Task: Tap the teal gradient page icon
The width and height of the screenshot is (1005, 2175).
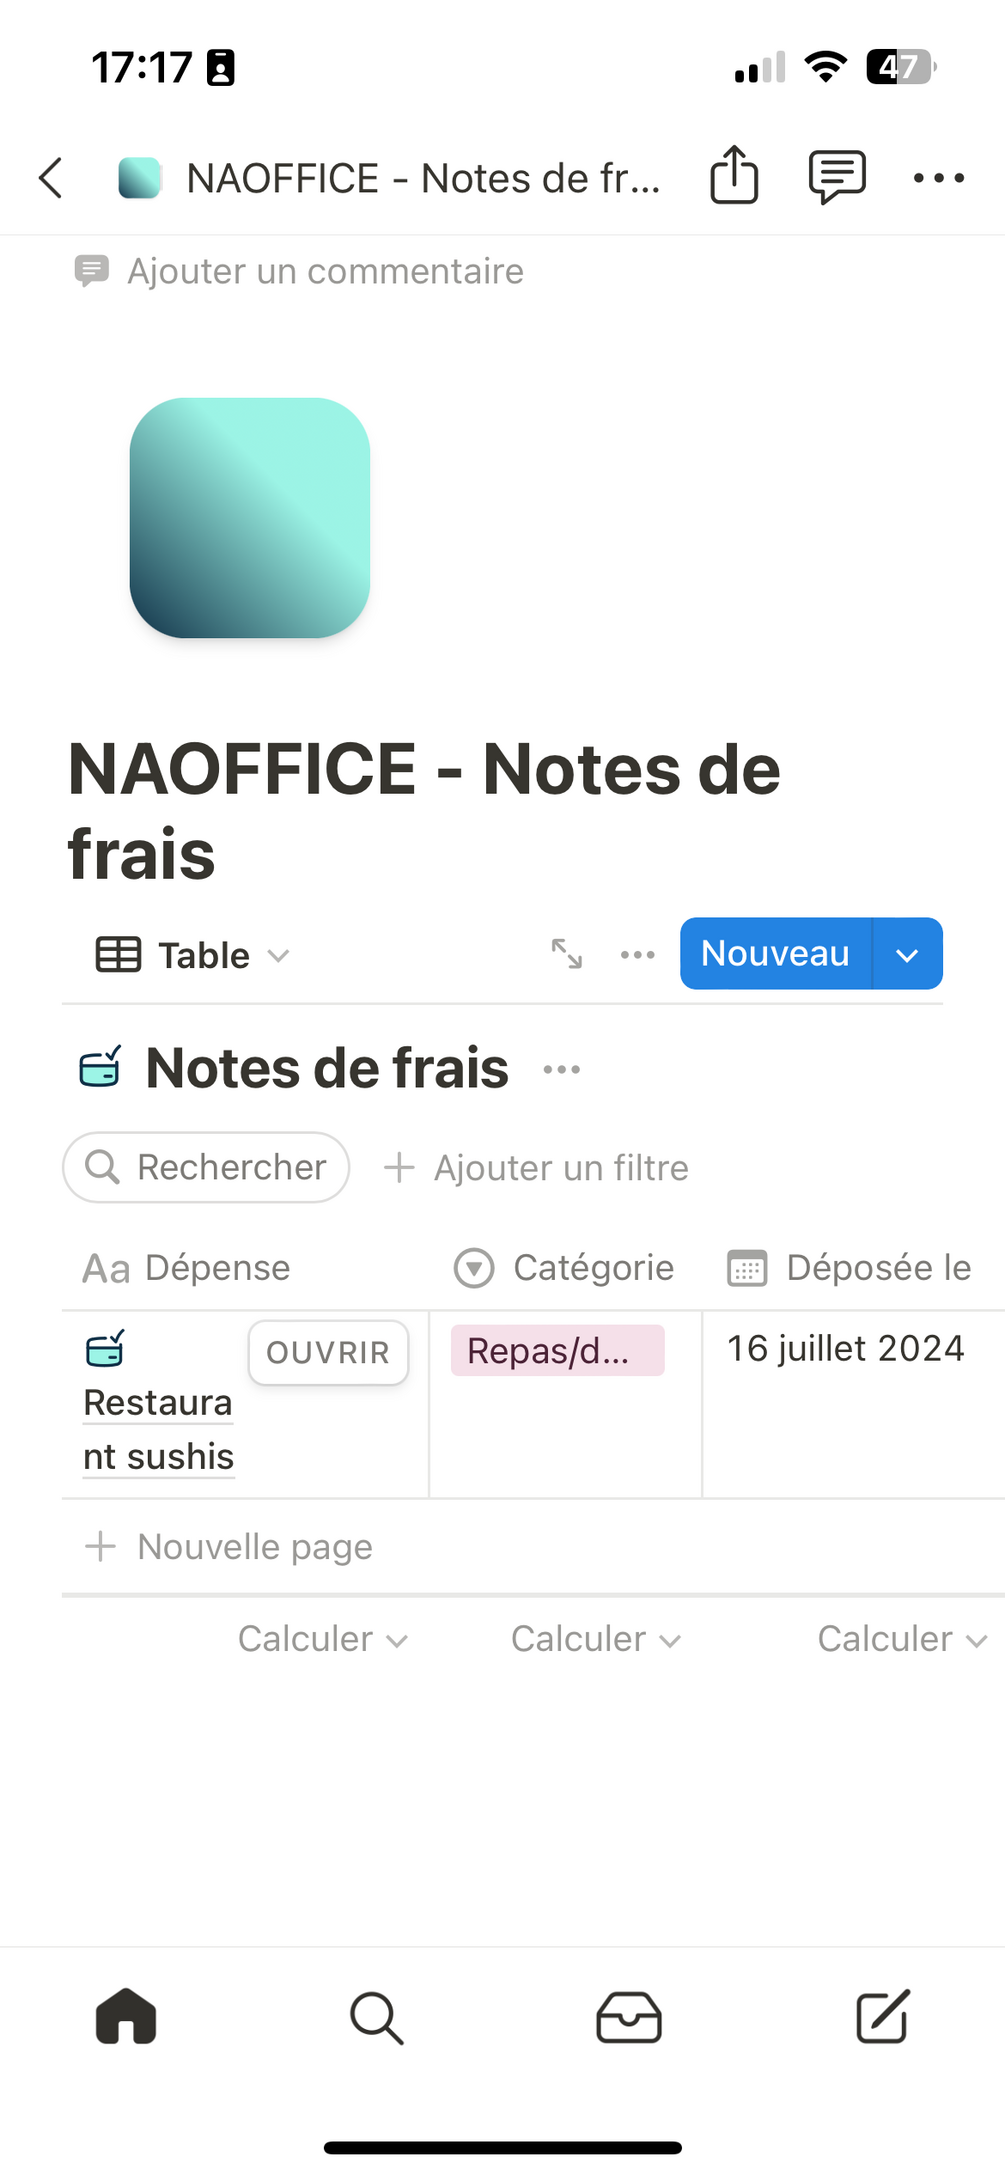Action: pos(250,518)
